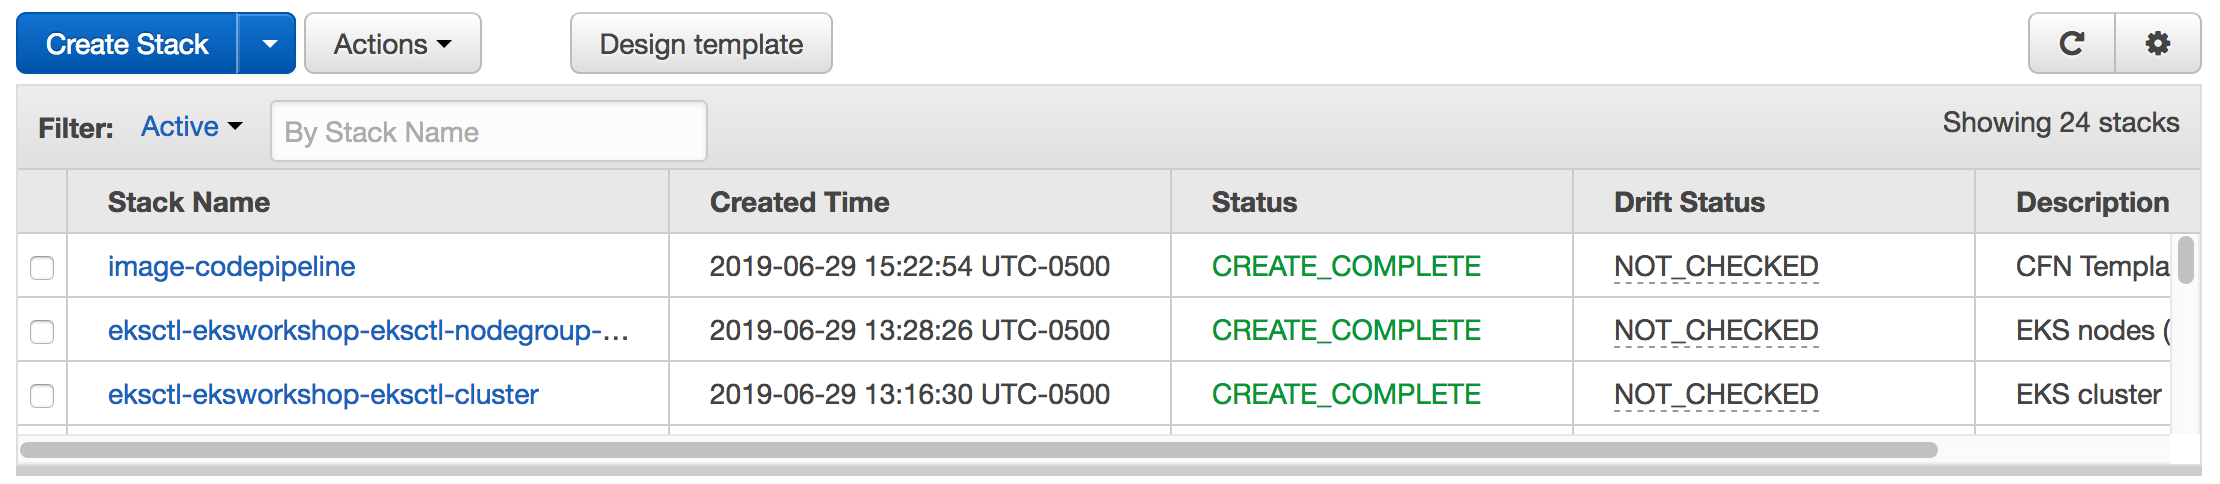Sort by the Status column header

pyautogui.click(x=1254, y=202)
